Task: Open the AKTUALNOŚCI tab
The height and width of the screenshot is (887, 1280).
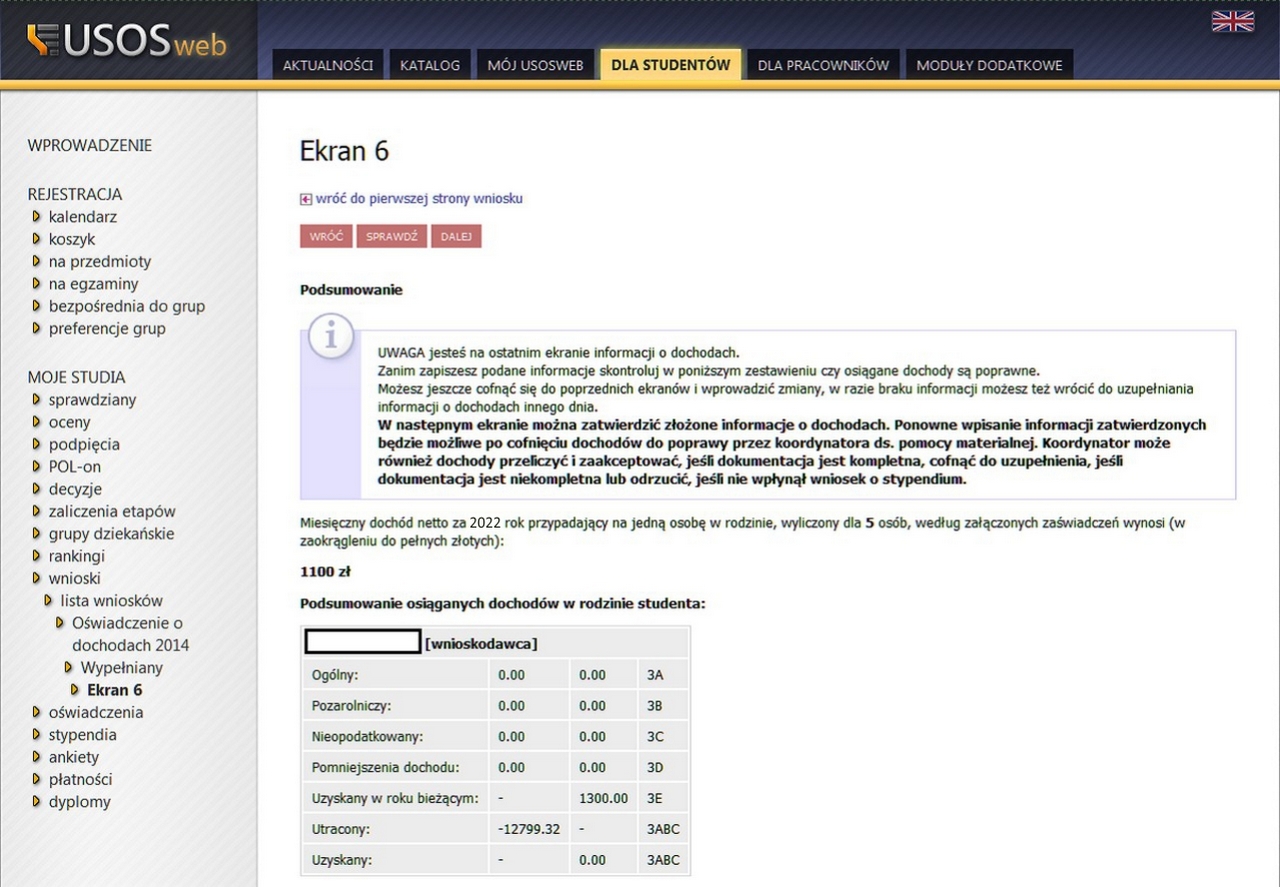Action: (328, 65)
